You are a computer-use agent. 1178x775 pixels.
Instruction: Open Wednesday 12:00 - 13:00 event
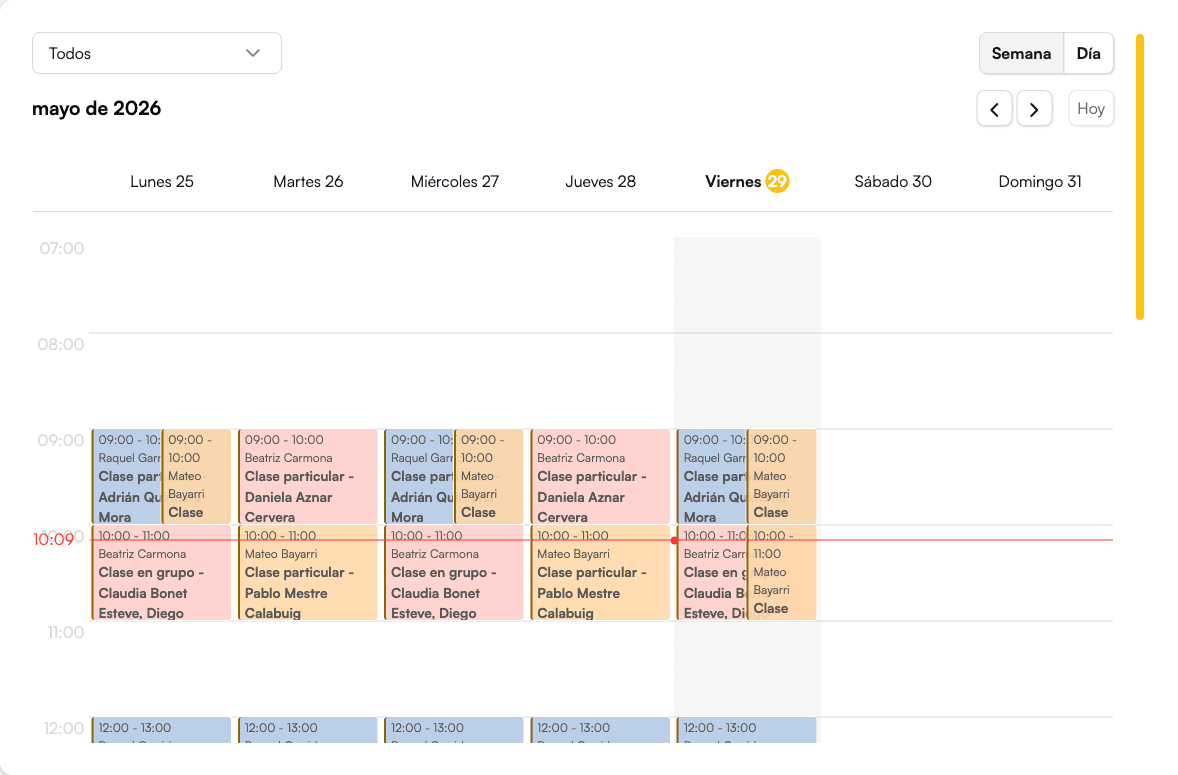(454, 730)
